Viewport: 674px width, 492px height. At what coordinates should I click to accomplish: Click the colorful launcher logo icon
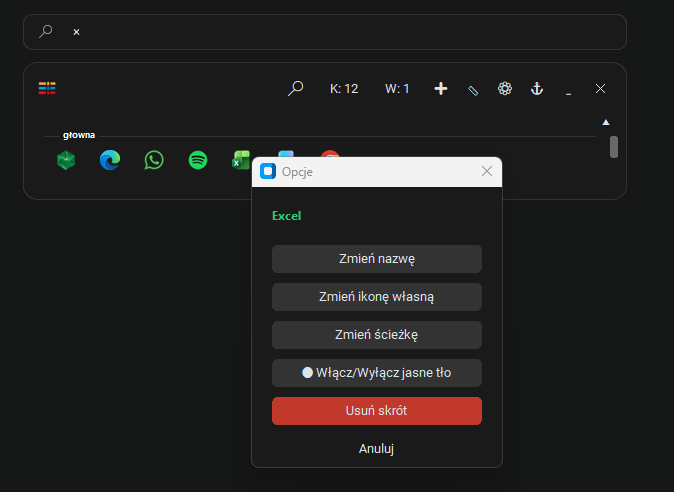47,88
